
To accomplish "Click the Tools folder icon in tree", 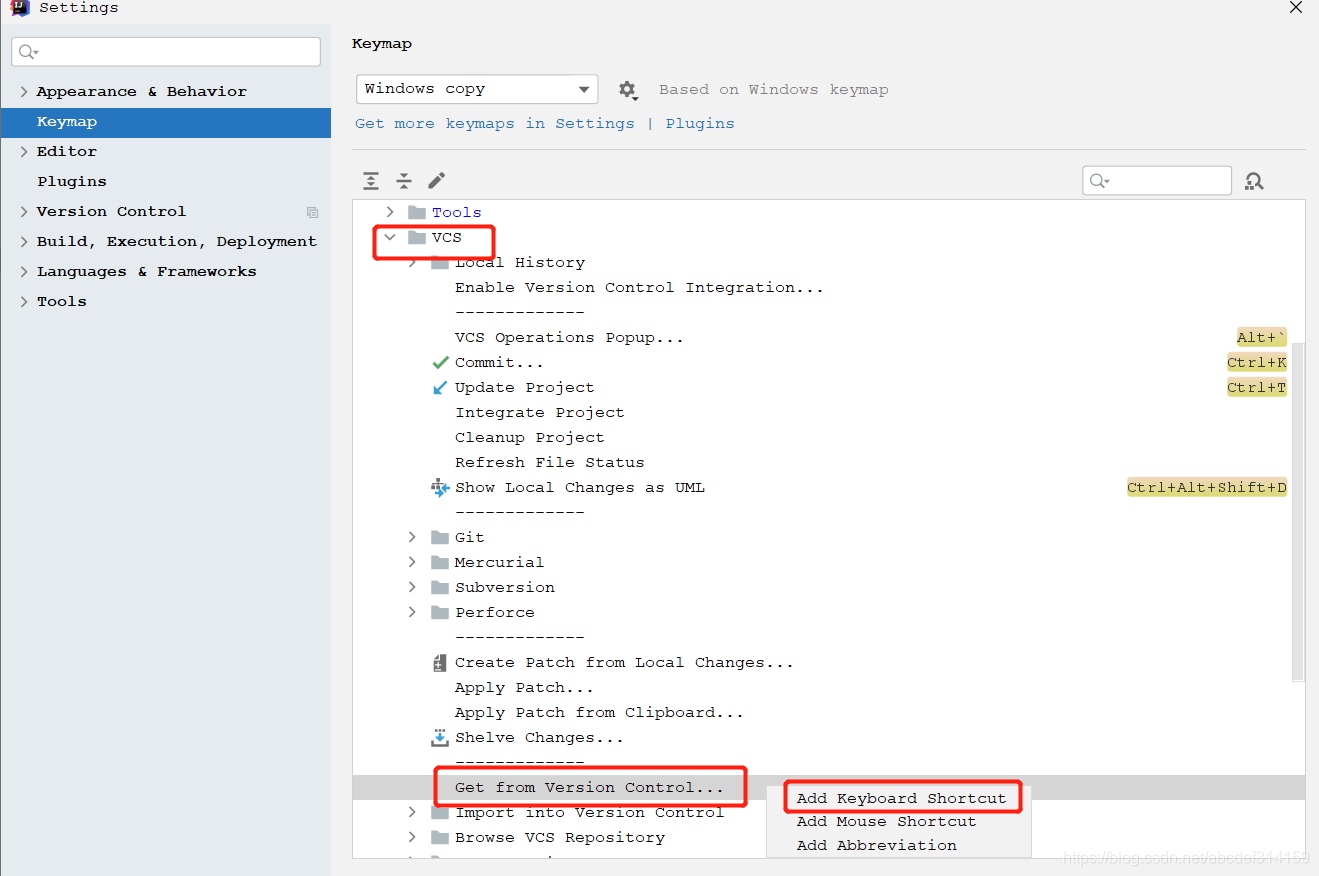I will point(417,212).
